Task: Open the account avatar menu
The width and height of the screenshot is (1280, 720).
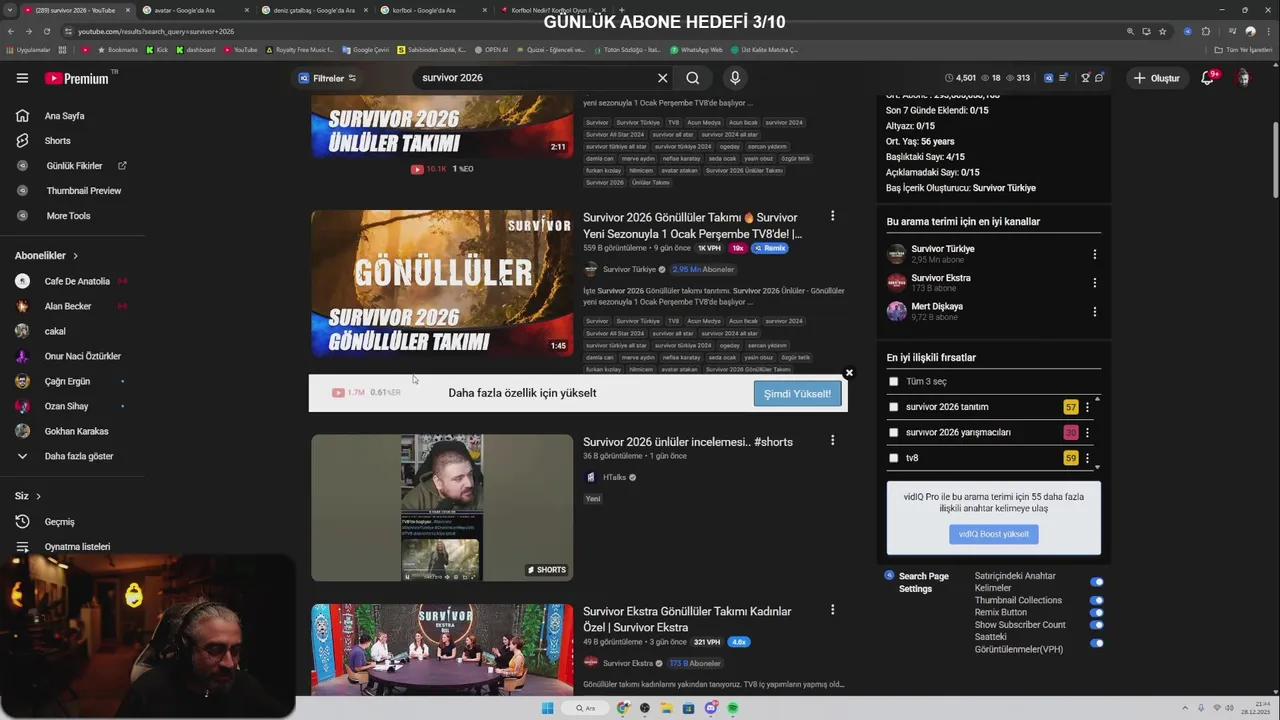Action: (1243, 78)
